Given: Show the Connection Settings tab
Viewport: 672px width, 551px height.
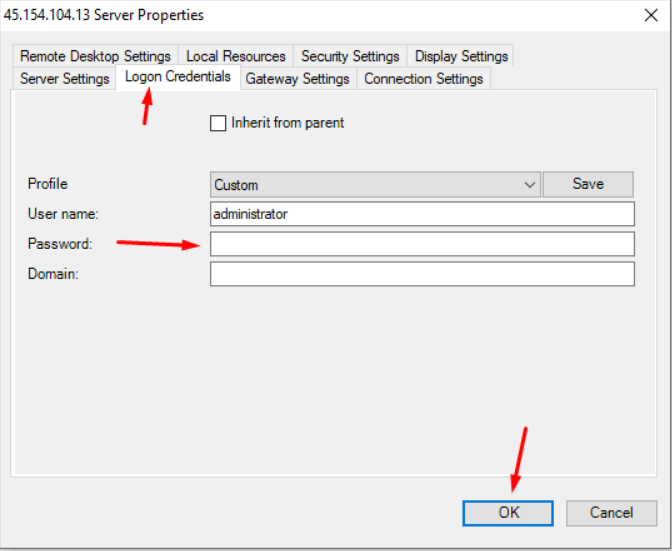Looking at the screenshot, I should pyautogui.click(x=423, y=78).
